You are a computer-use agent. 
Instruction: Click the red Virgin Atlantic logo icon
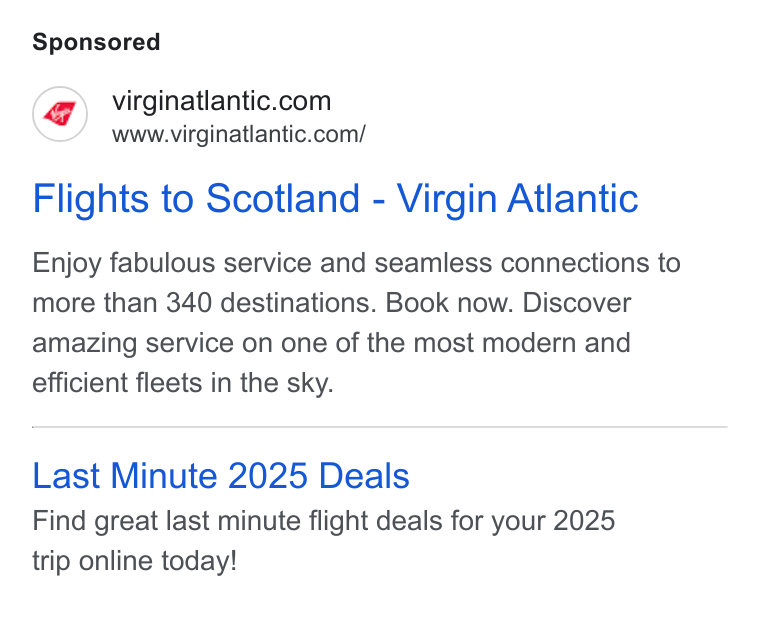pos(60,114)
